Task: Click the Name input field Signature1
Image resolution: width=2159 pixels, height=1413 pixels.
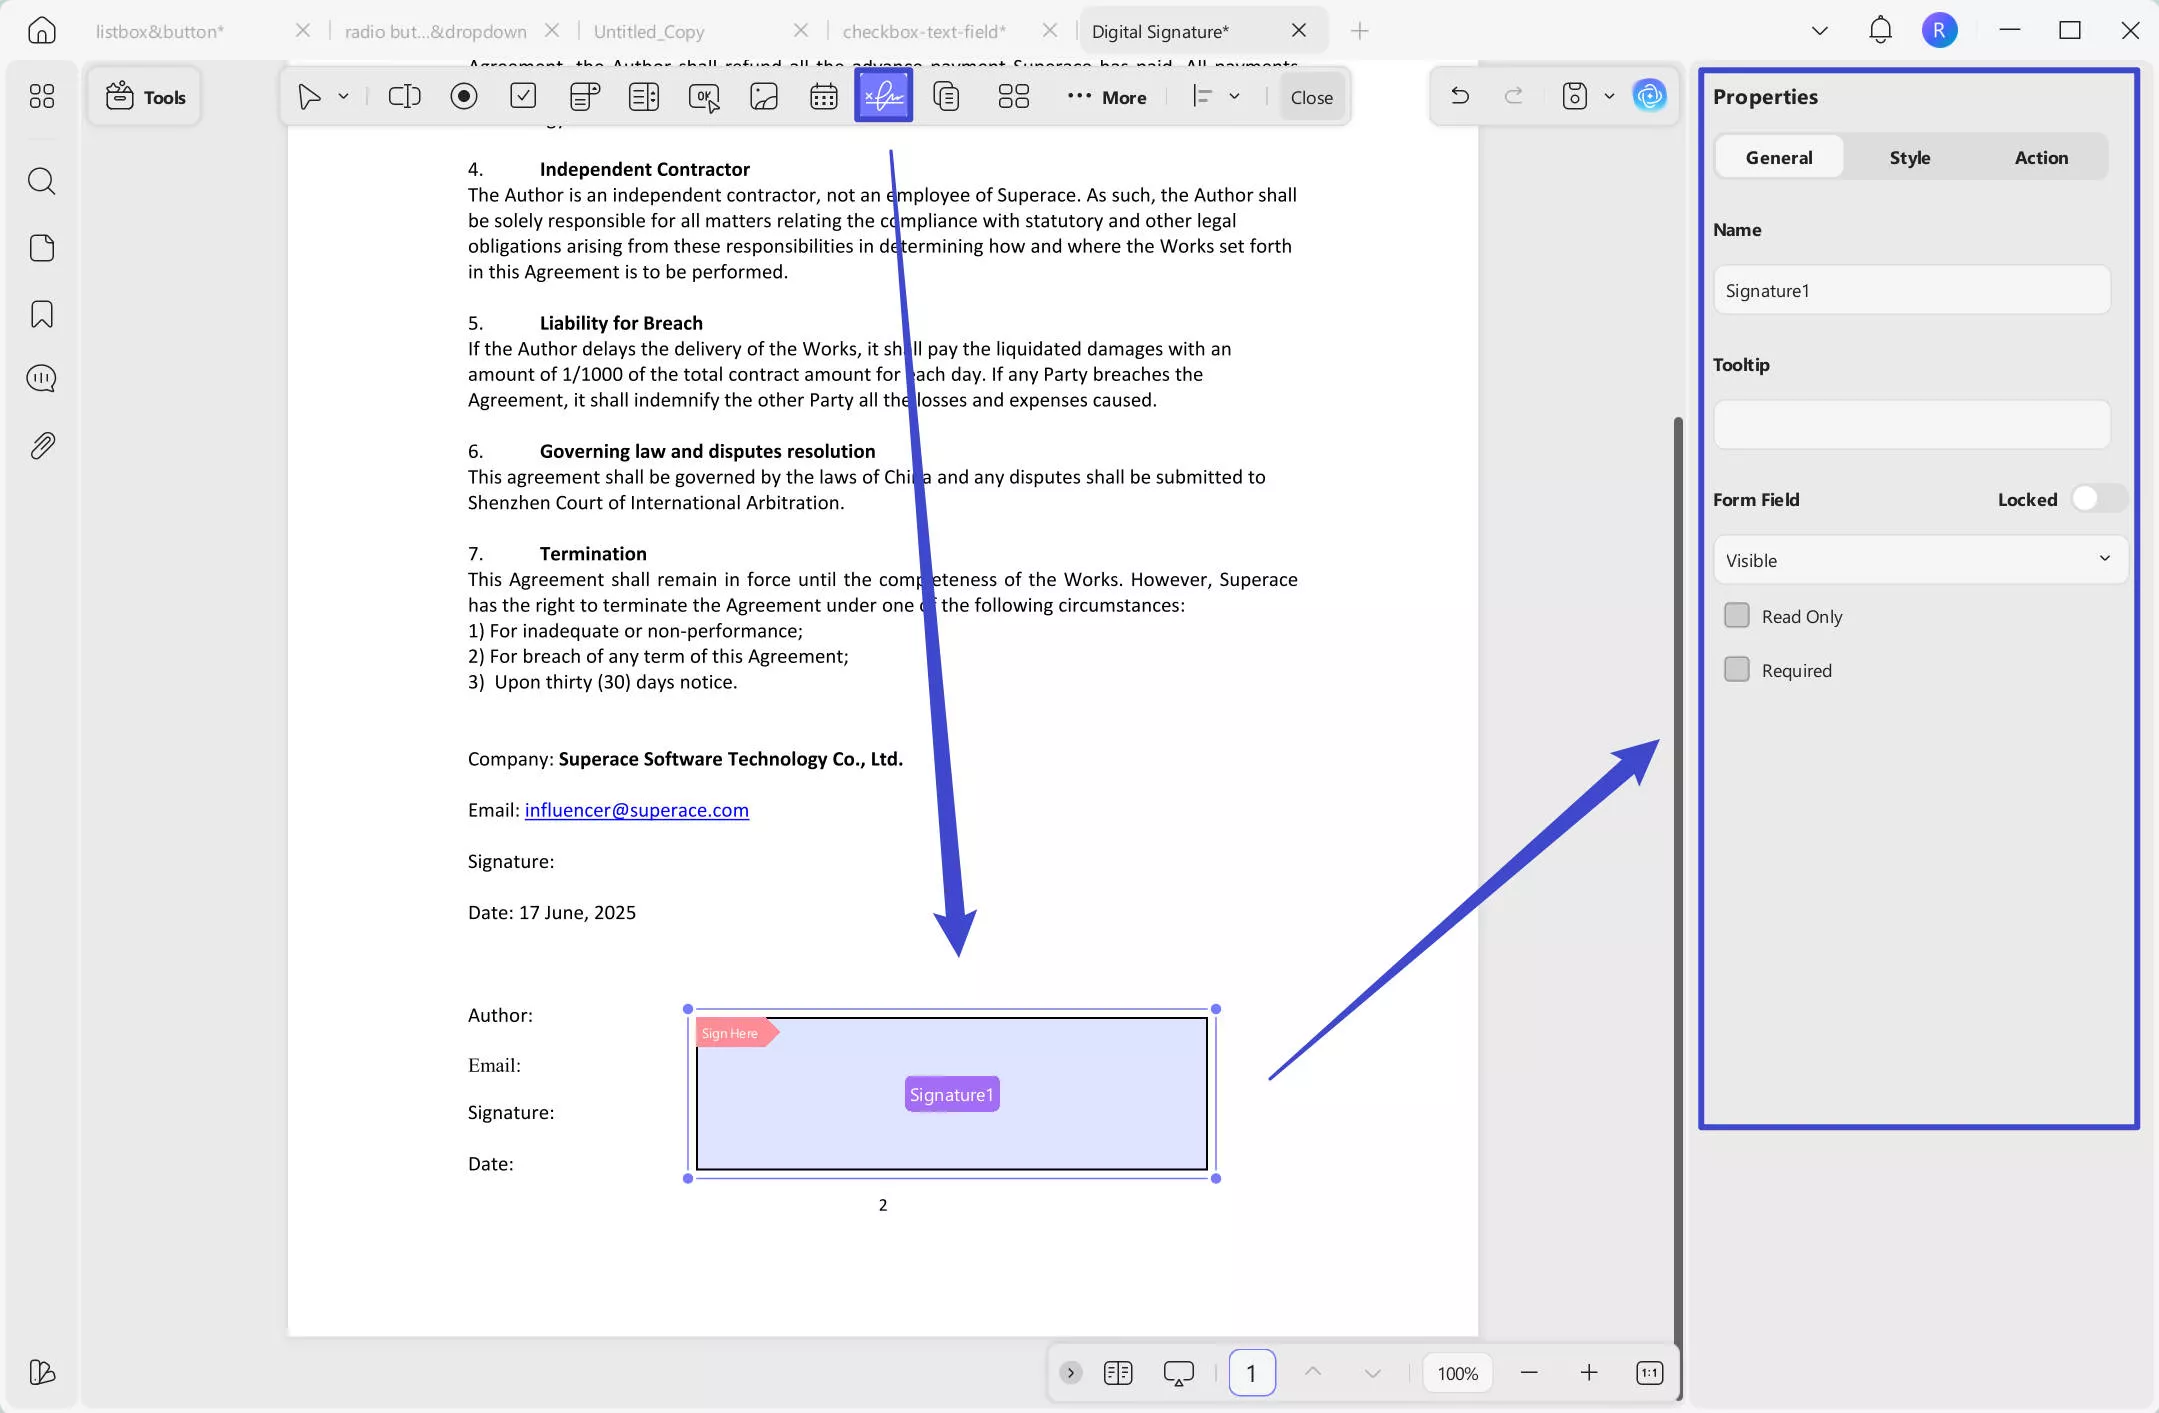Action: [1911, 290]
